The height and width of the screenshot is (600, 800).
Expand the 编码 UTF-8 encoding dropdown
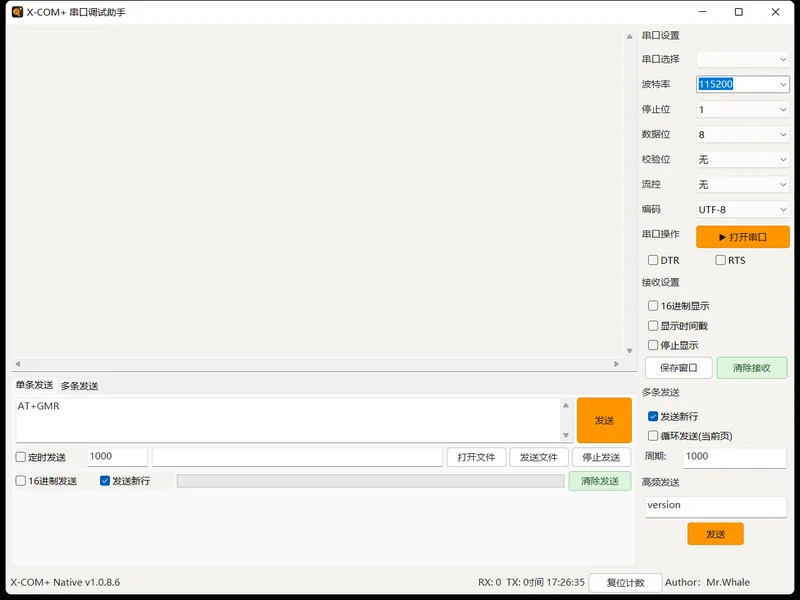[742, 209]
